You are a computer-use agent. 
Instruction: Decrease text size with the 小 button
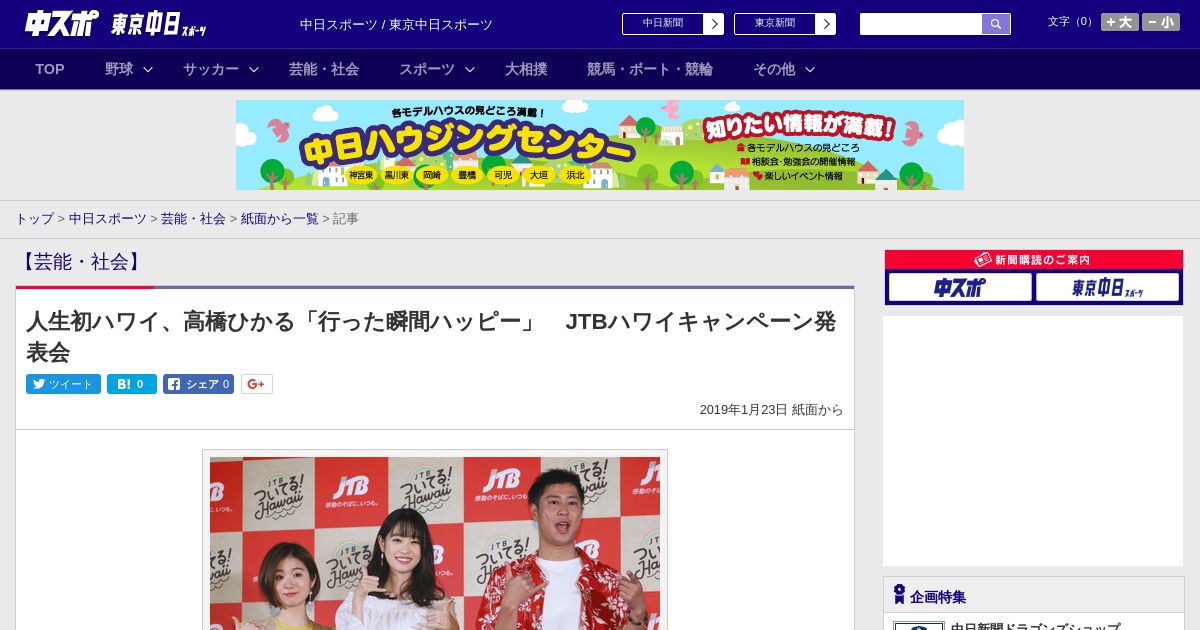click(1161, 22)
